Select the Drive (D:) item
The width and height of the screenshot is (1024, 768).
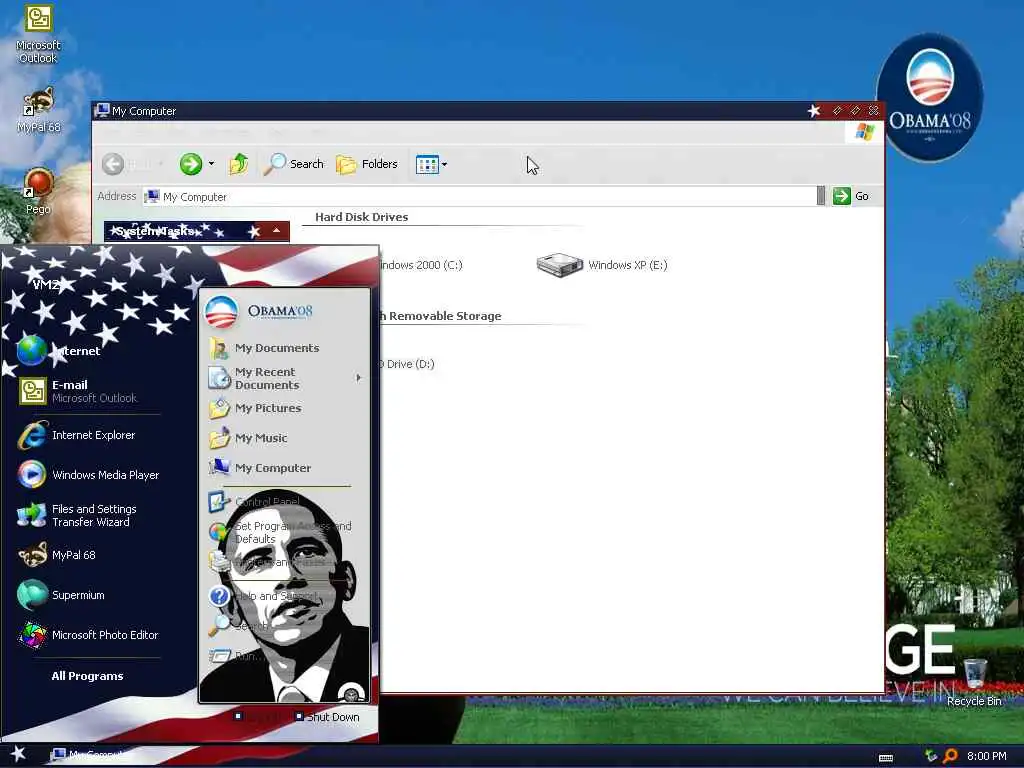tap(407, 364)
